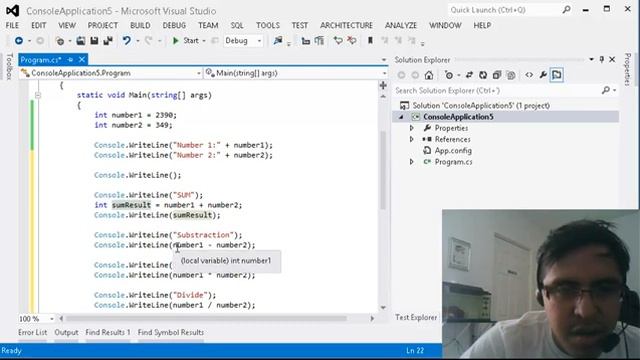Click the Collapse All icon in Solution Explorer
The width and height of the screenshot is (640, 360).
(x=497, y=75)
